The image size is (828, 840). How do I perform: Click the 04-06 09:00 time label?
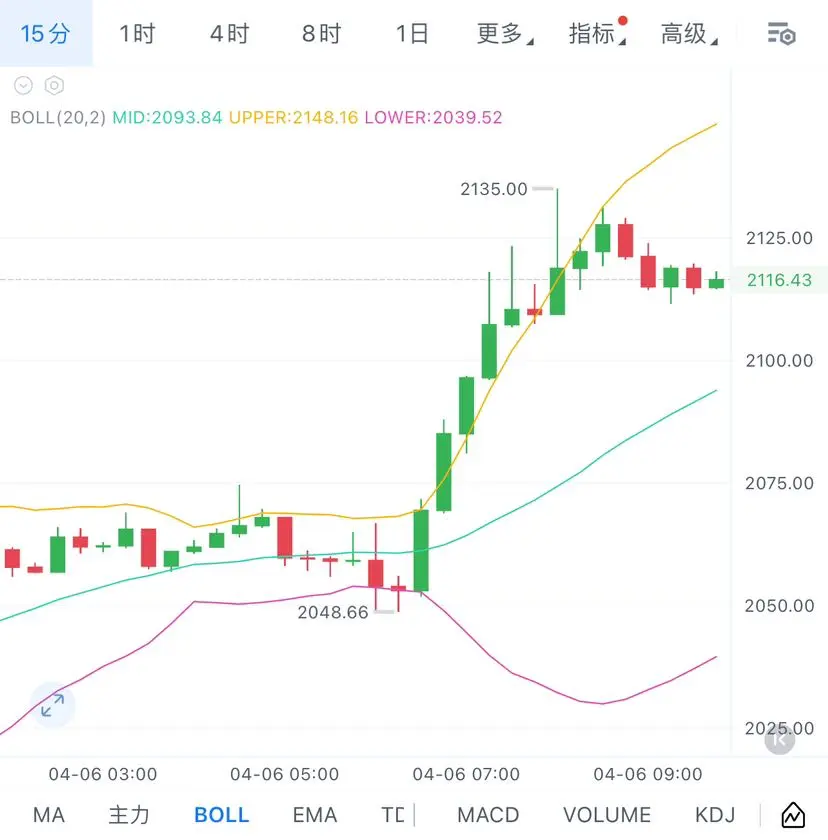(x=648, y=774)
